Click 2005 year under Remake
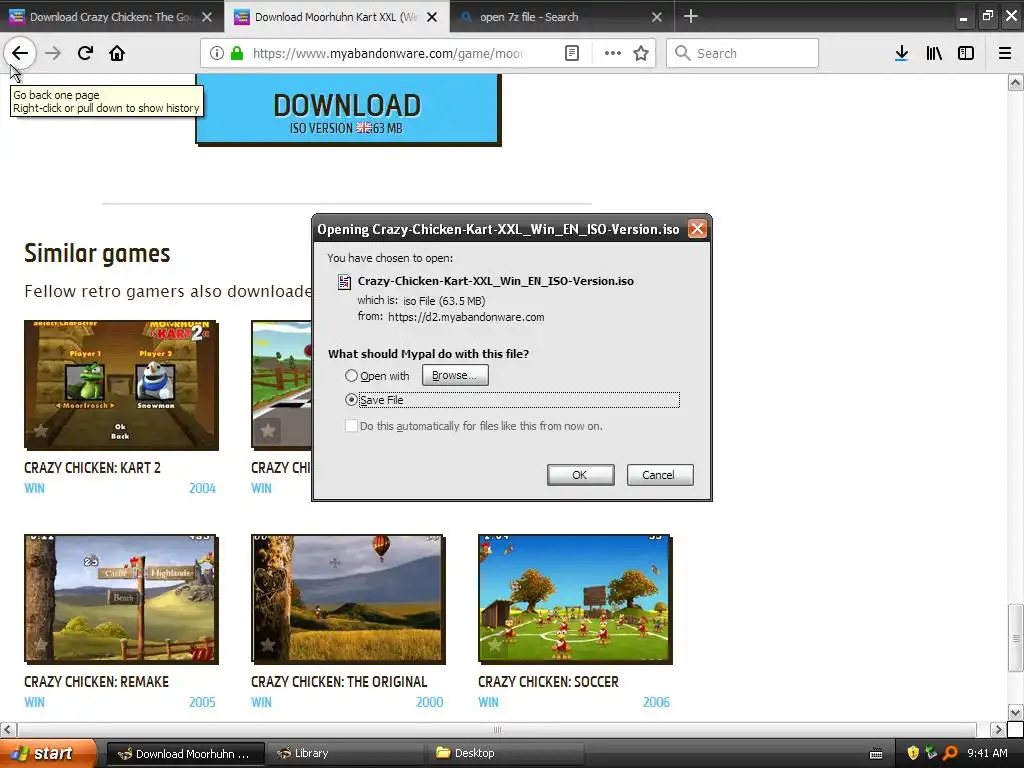This screenshot has height=768, width=1024. 202,702
